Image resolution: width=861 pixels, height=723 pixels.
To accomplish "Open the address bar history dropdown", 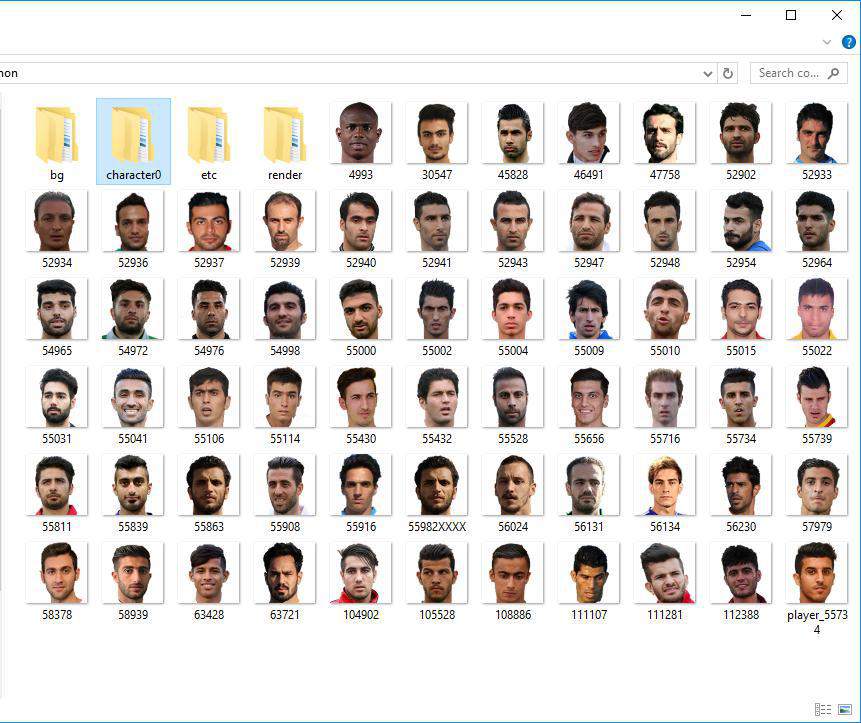I will 708,73.
